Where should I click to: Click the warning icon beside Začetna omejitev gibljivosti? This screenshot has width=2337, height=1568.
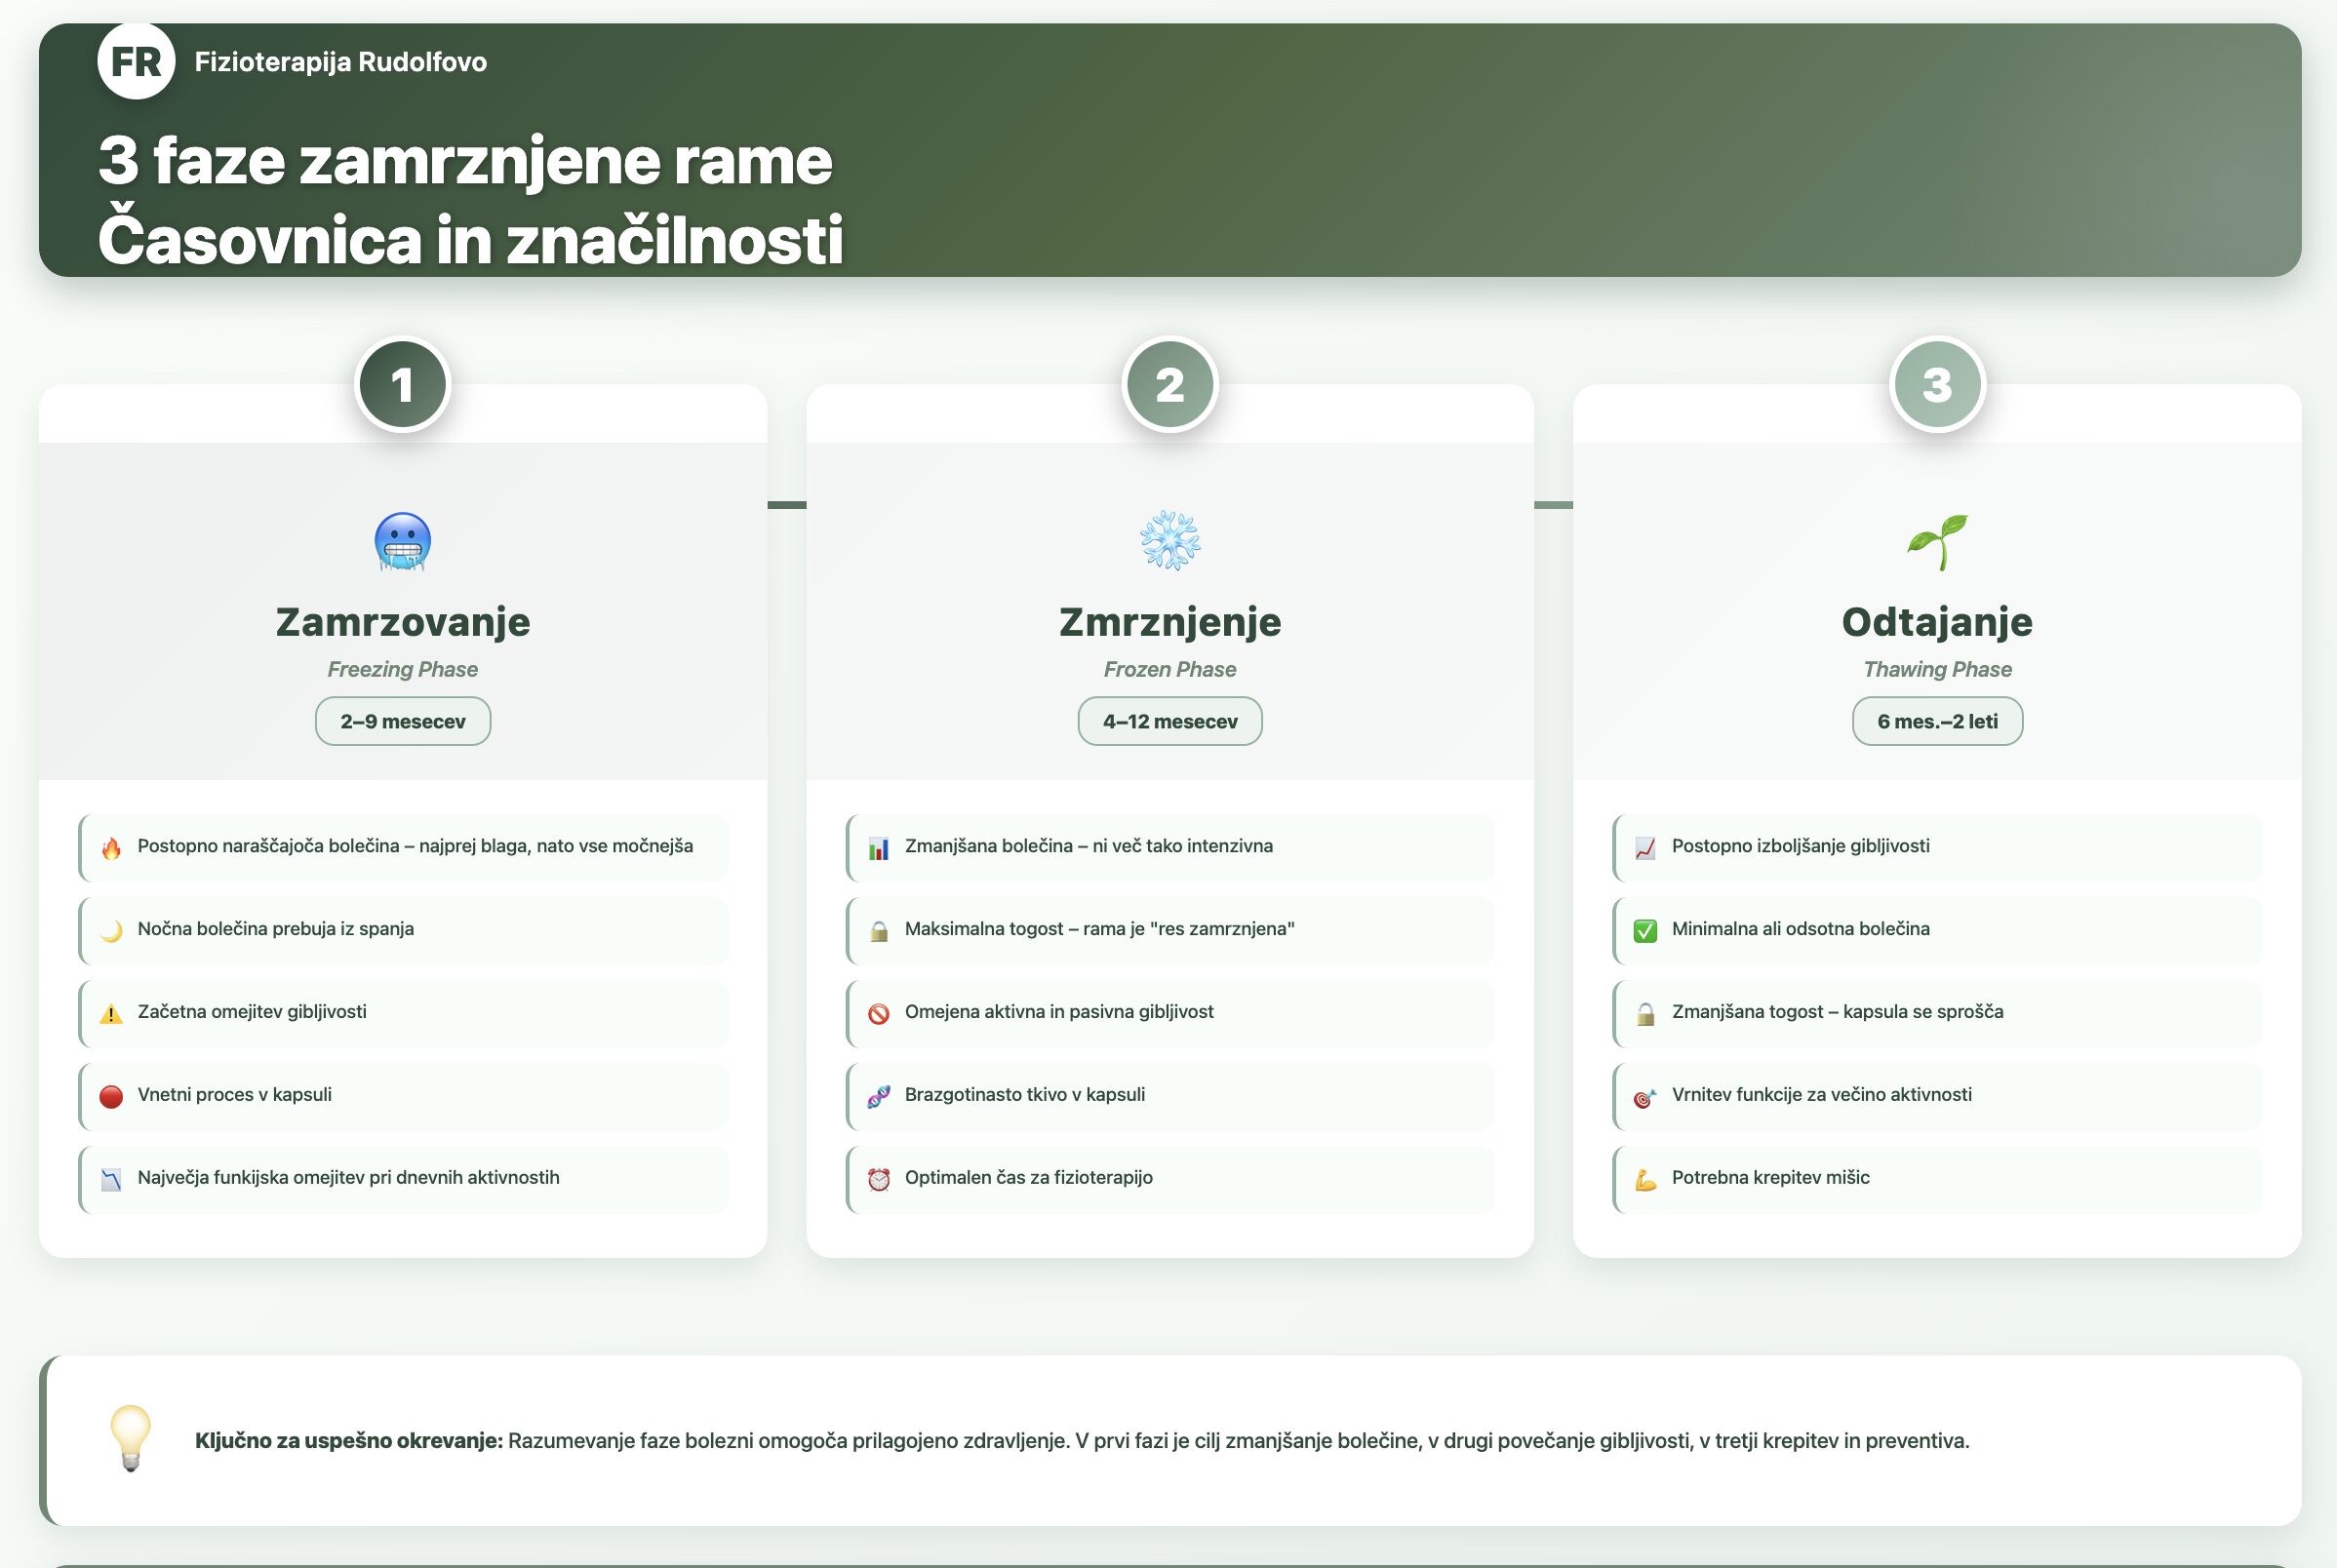tap(111, 1014)
